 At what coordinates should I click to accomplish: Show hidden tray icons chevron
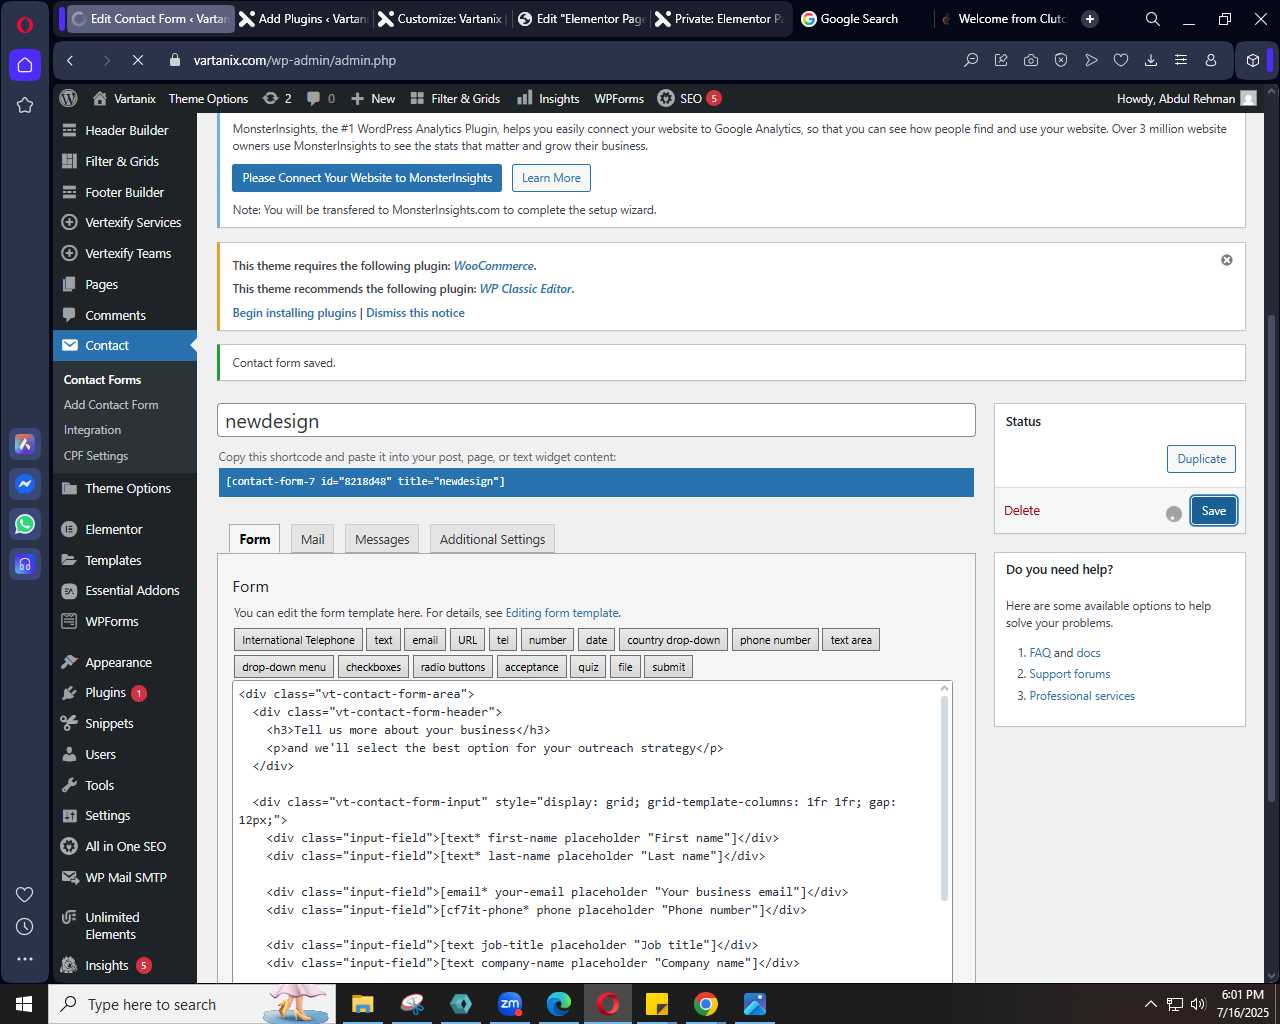[1150, 1004]
